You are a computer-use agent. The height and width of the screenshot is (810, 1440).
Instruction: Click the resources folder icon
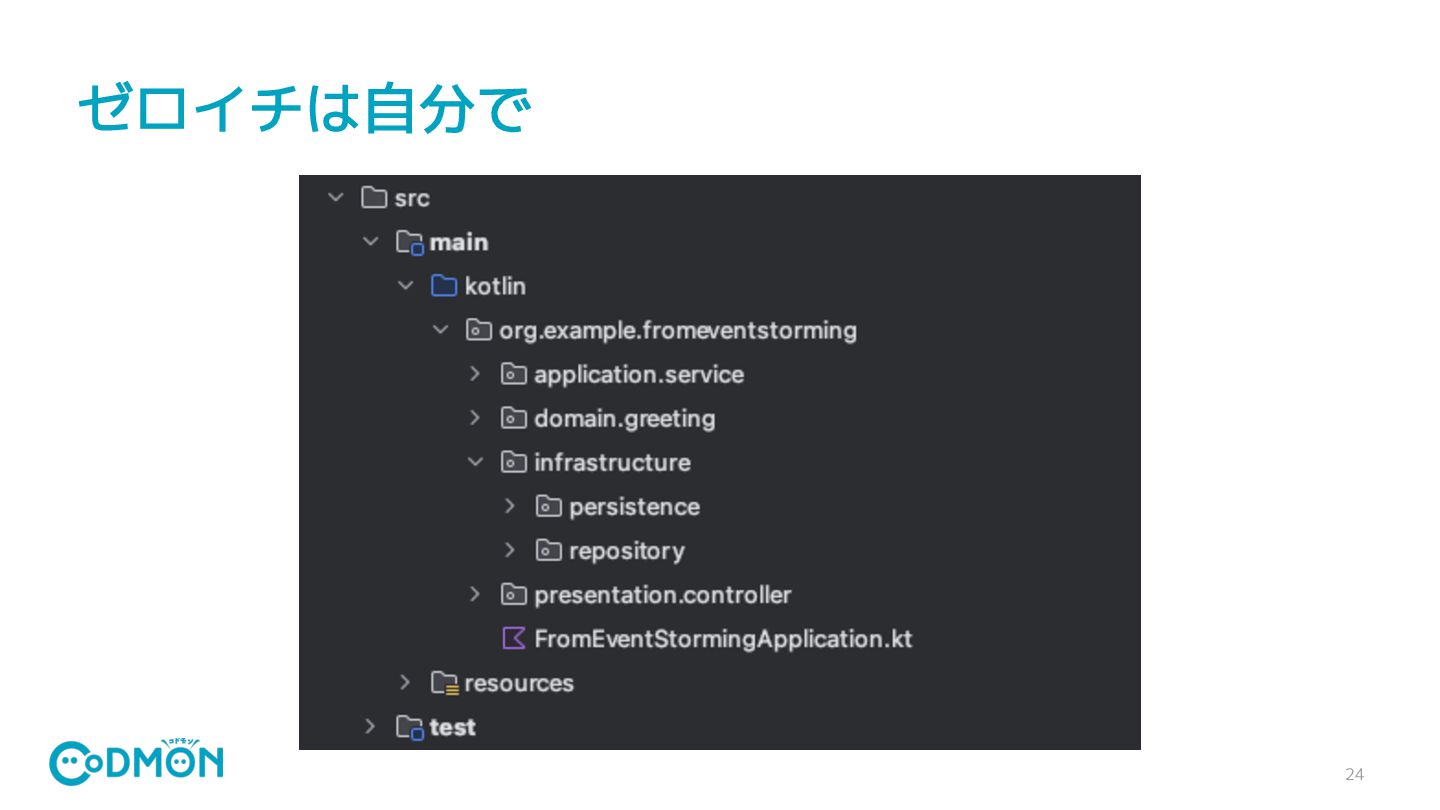tap(445, 683)
